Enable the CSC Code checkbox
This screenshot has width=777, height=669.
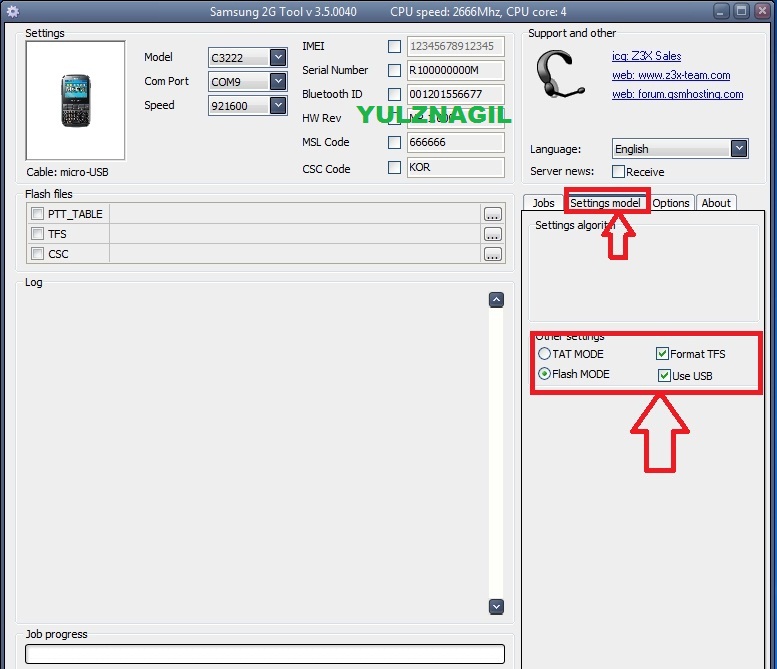[x=394, y=167]
